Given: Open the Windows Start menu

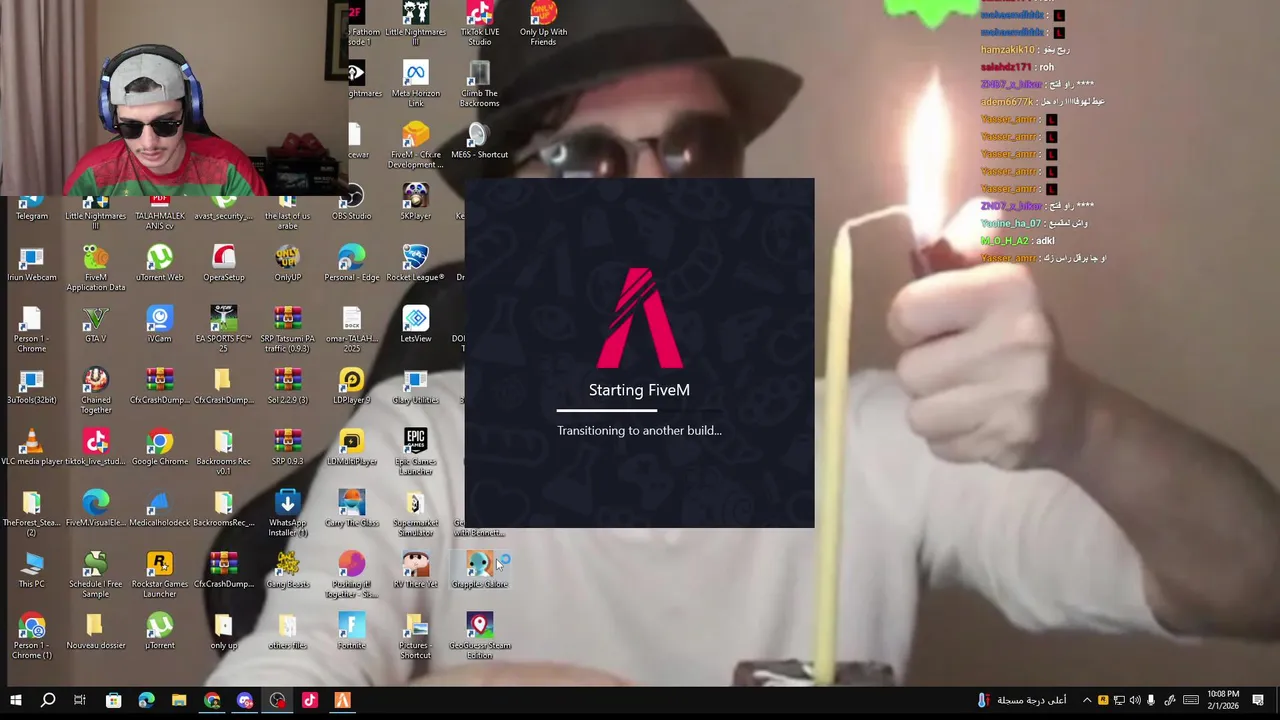Looking at the screenshot, I should tap(16, 701).
